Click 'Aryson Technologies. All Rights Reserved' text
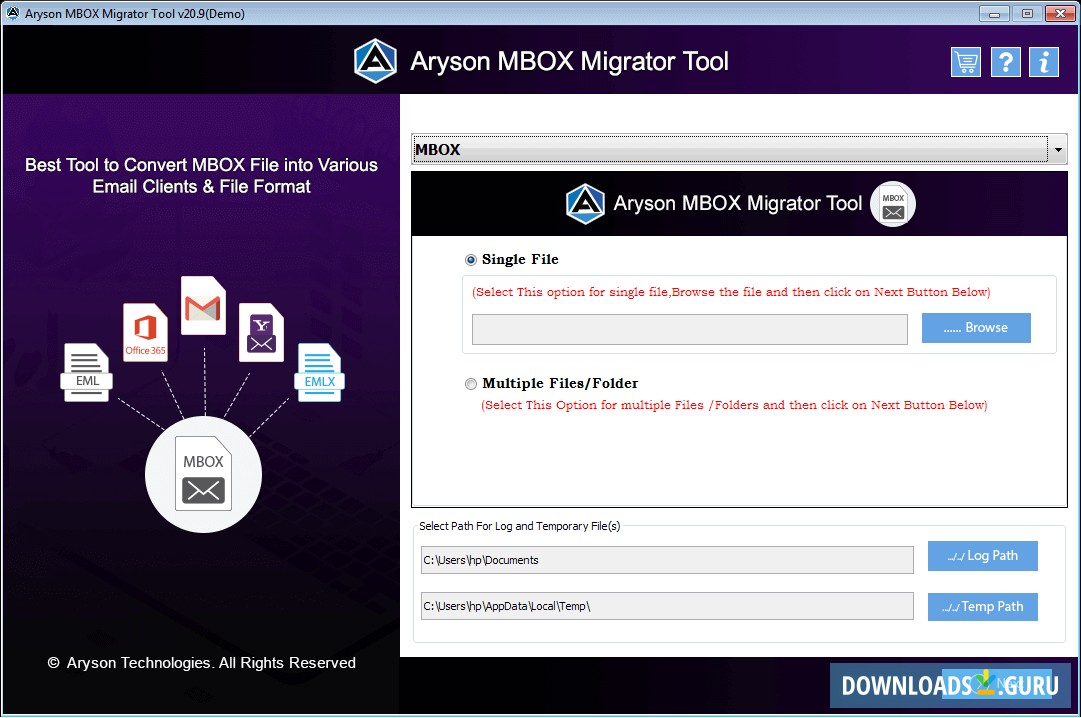This screenshot has height=718, width=1081. click(211, 663)
